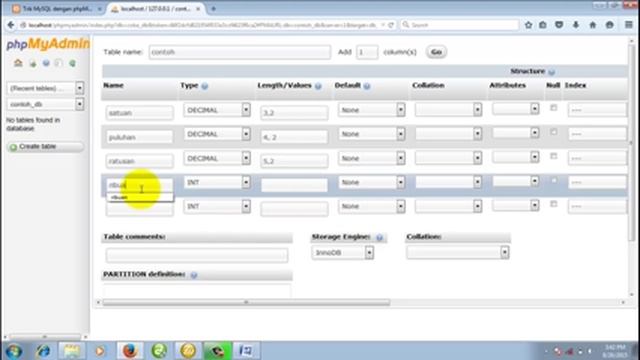
Task: Click the Add column(s) number field
Action: [367, 52]
